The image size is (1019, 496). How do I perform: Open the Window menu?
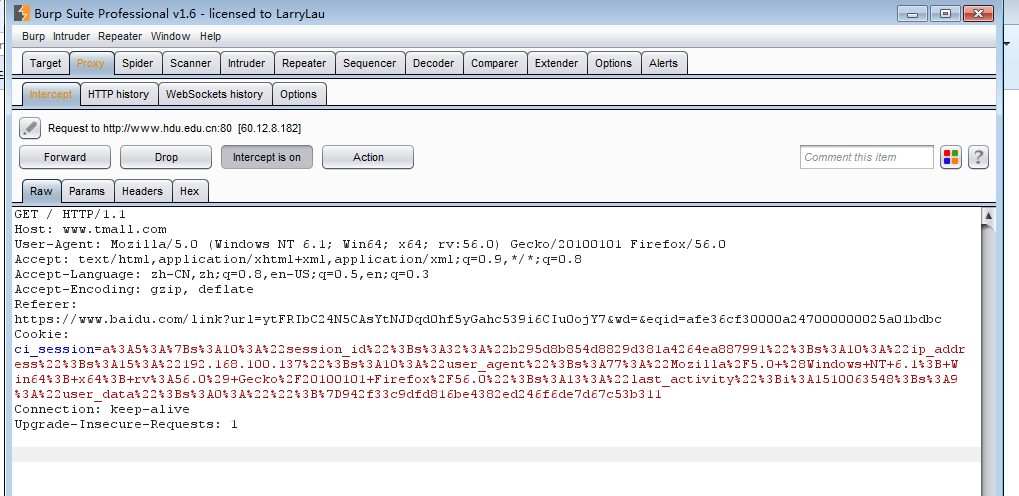pos(170,36)
